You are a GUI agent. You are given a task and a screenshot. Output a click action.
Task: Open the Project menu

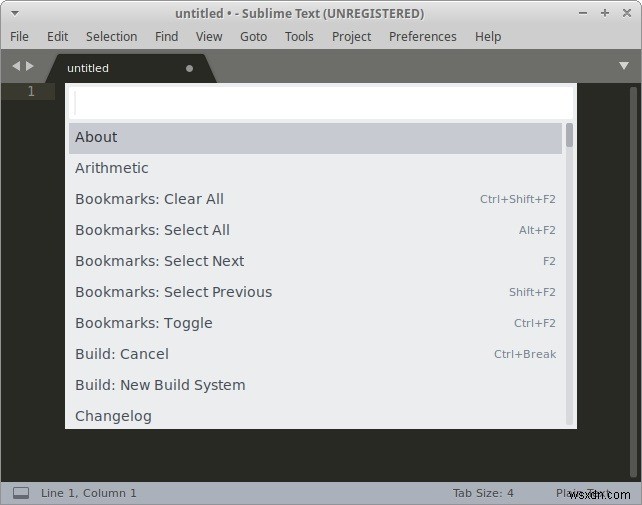[351, 36]
